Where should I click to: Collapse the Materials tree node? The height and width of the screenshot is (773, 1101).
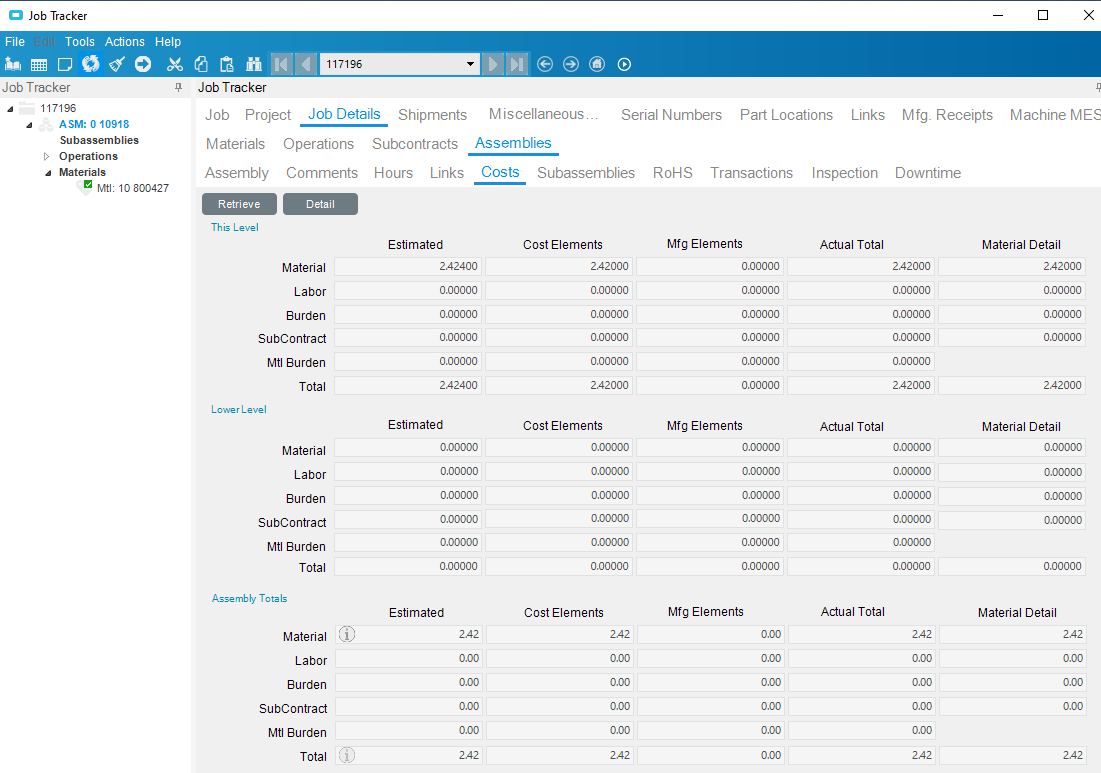click(46, 173)
